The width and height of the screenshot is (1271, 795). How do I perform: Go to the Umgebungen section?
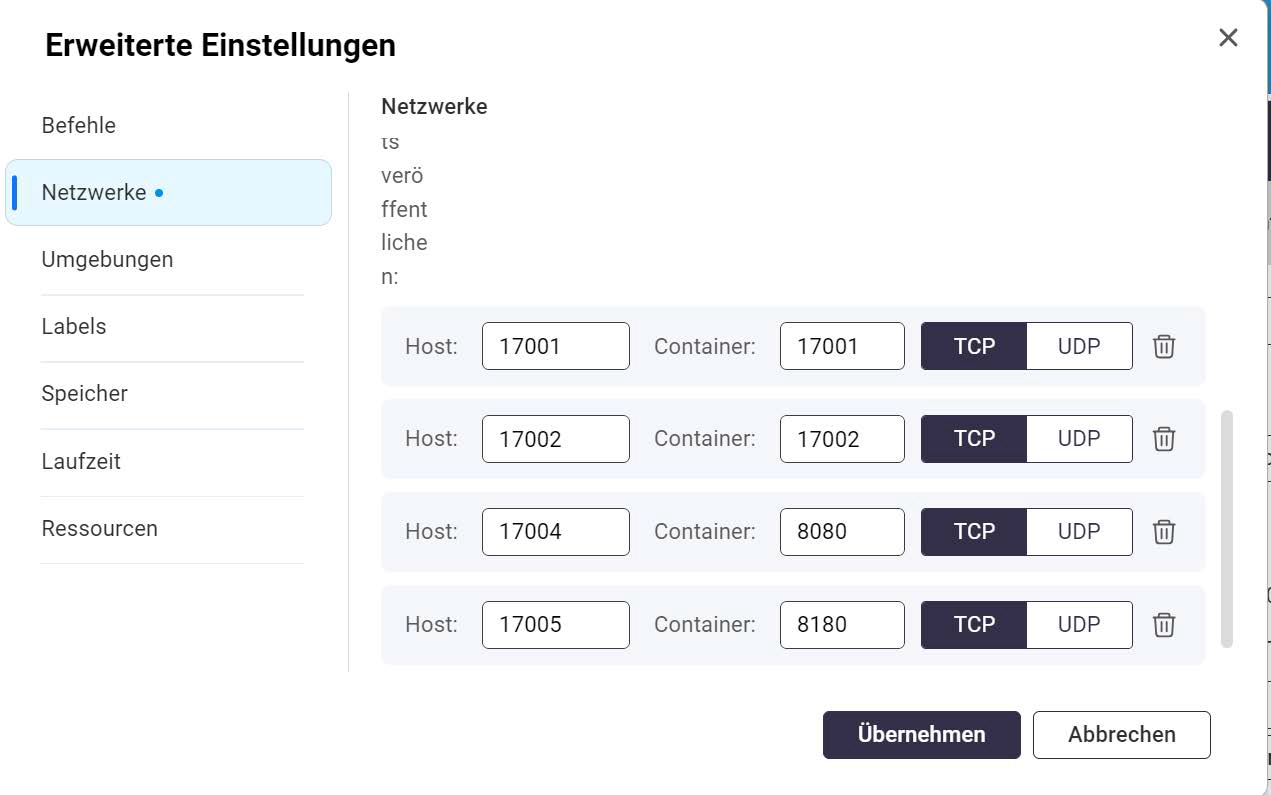pos(107,260)
